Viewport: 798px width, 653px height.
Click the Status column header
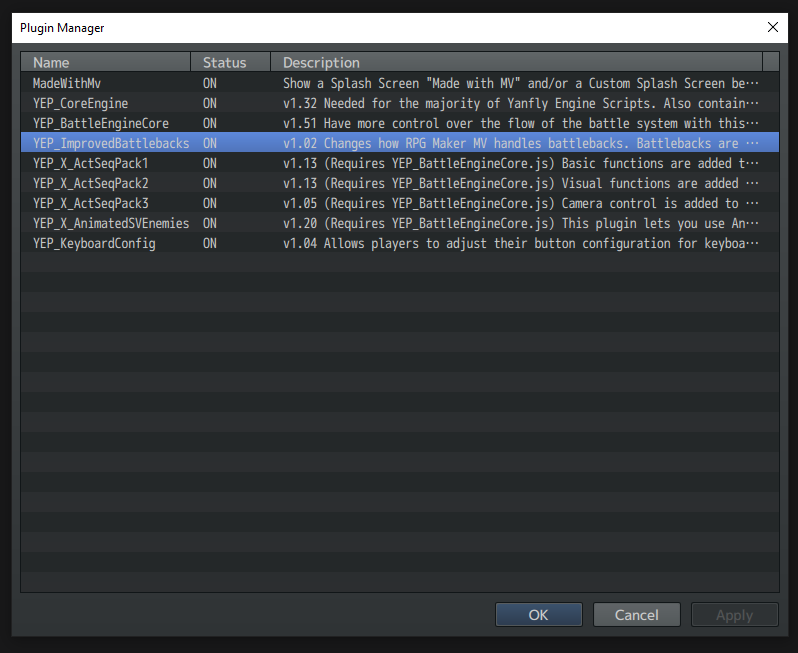pos(231,62)
